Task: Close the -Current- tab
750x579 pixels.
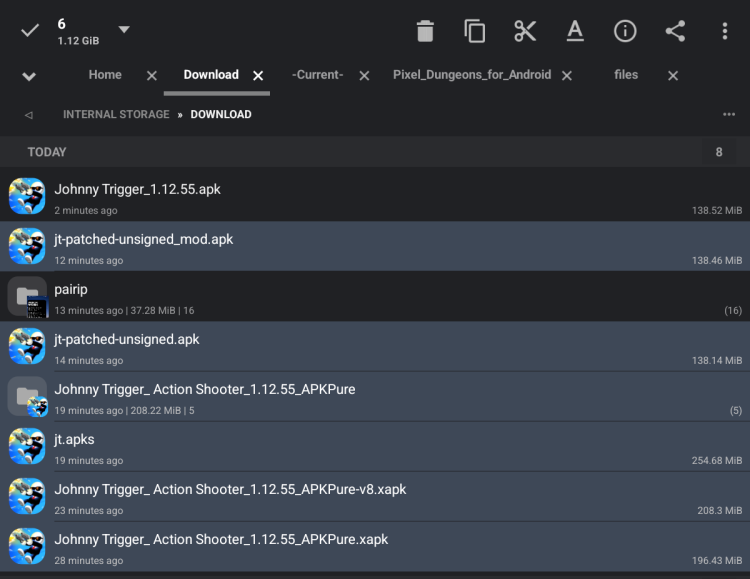Action: pyautogui.click(x=364, y=76)
